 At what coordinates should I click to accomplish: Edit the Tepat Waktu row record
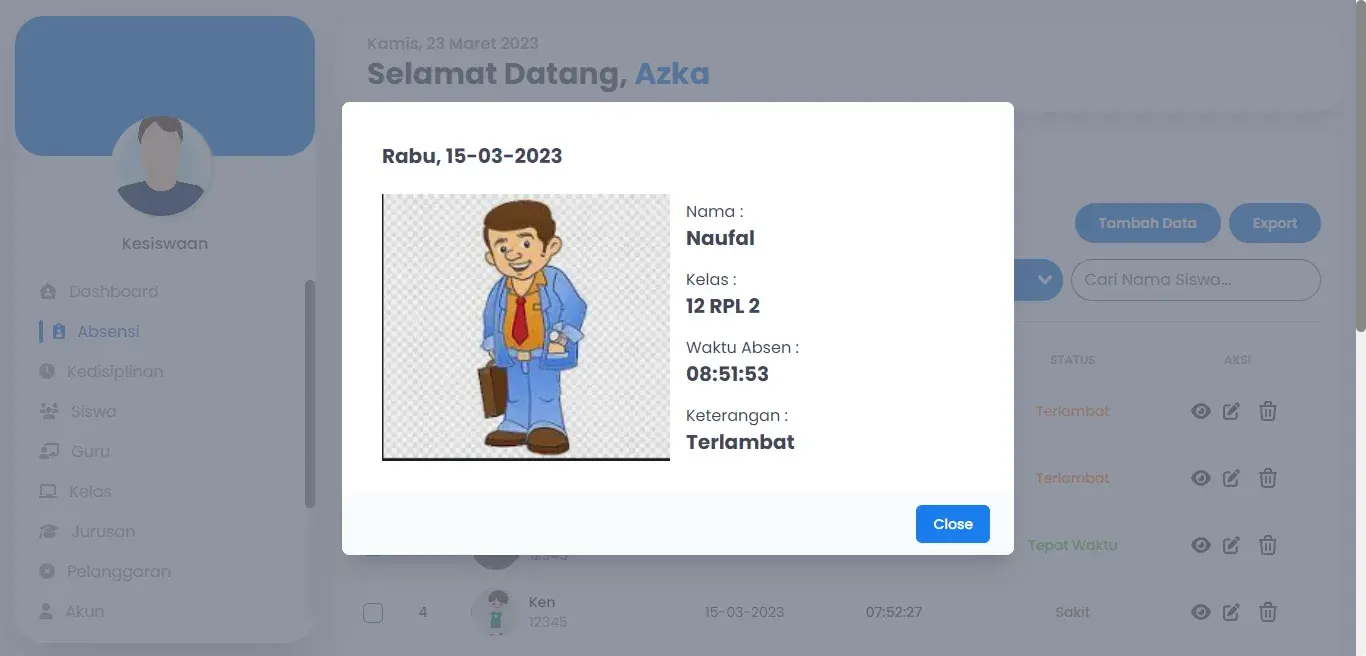point(1231,545)
